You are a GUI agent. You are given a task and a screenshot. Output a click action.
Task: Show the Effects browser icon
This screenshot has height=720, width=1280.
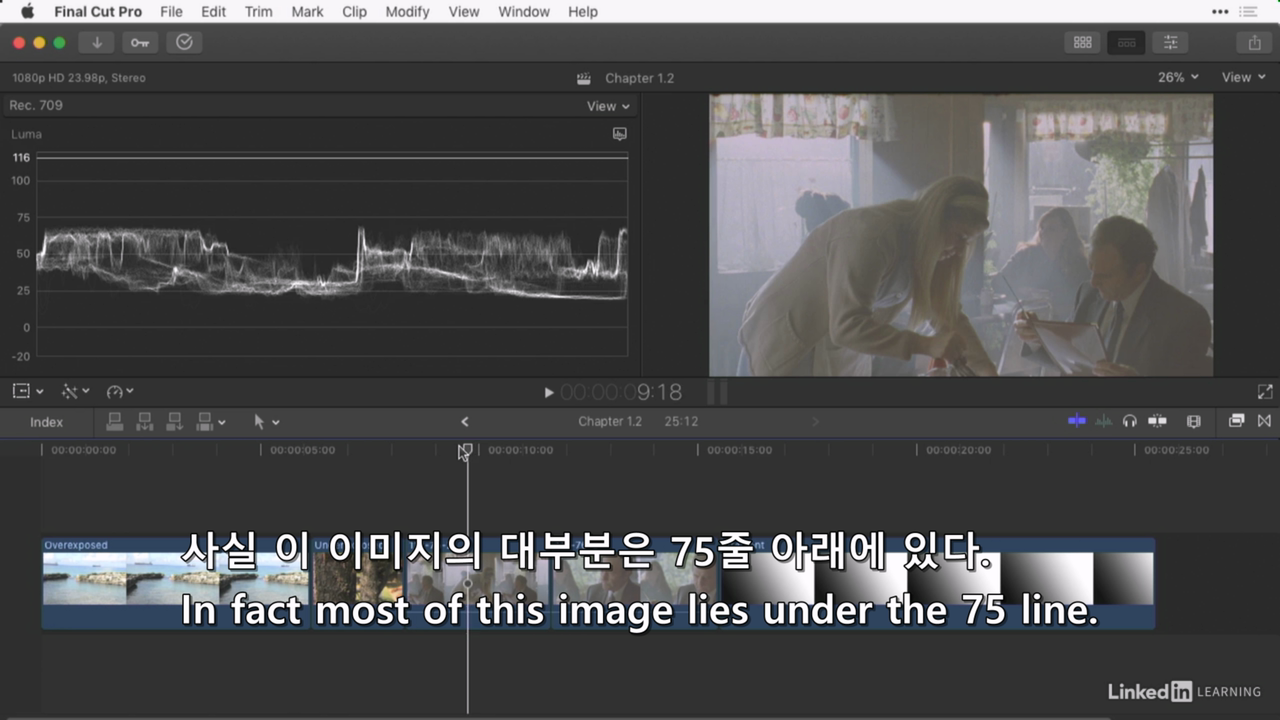[x=1237, y=421]
